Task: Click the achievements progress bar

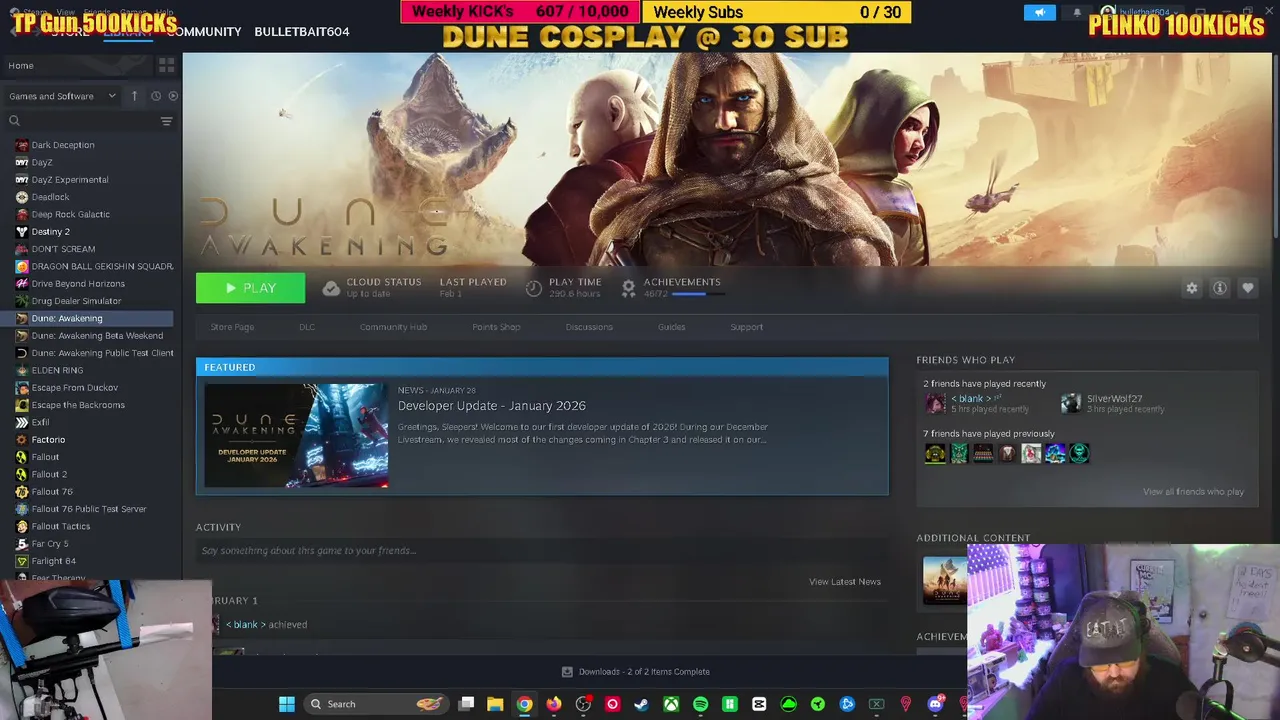Action: 696,294
